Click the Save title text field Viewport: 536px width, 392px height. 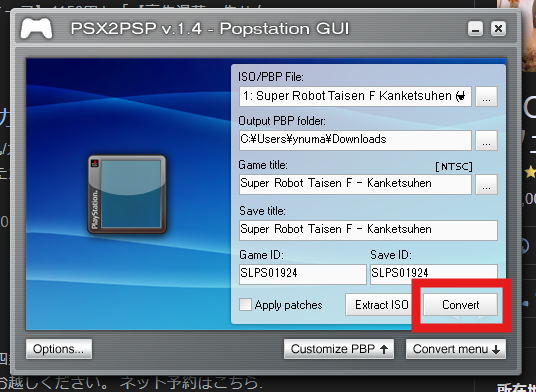pos(368,230)
